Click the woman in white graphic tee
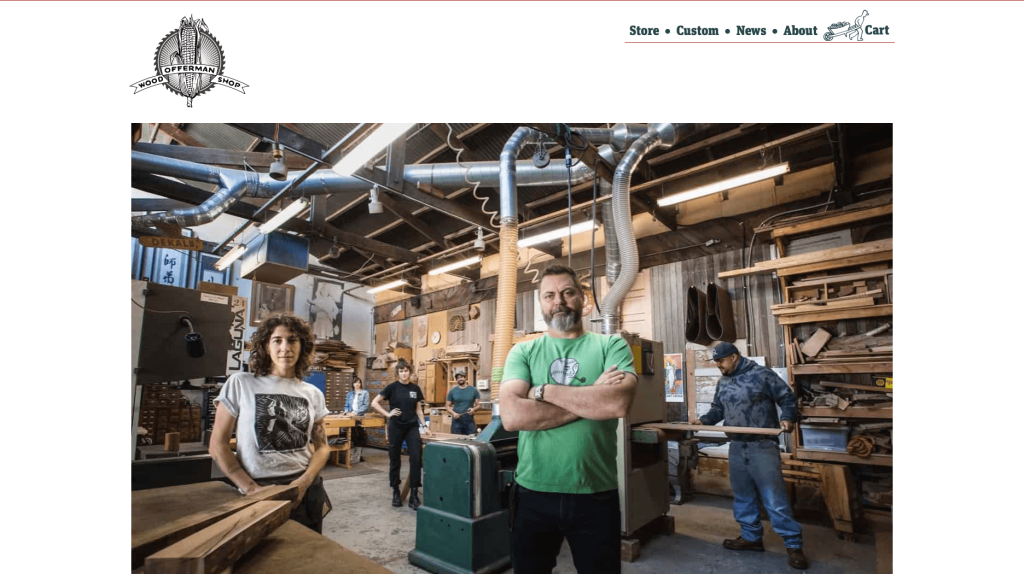The height and width of the screenshot is (574, 1024). (x=273, y=418)
